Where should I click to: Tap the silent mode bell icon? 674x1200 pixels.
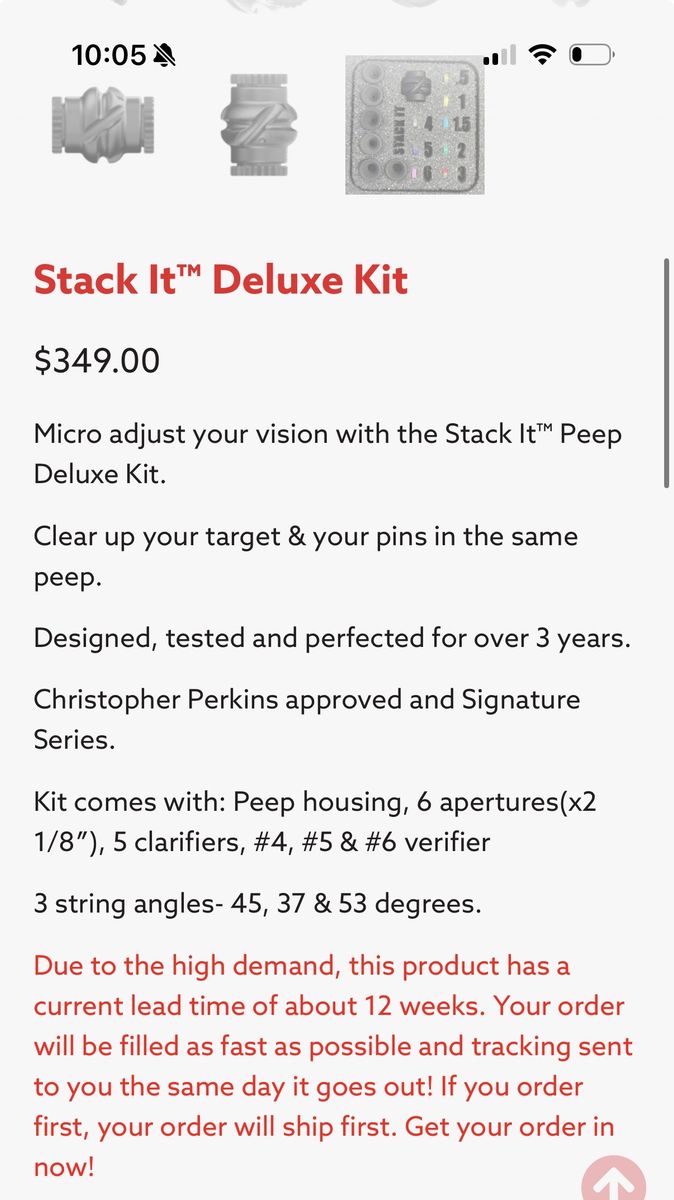click(x=165, y=56)
